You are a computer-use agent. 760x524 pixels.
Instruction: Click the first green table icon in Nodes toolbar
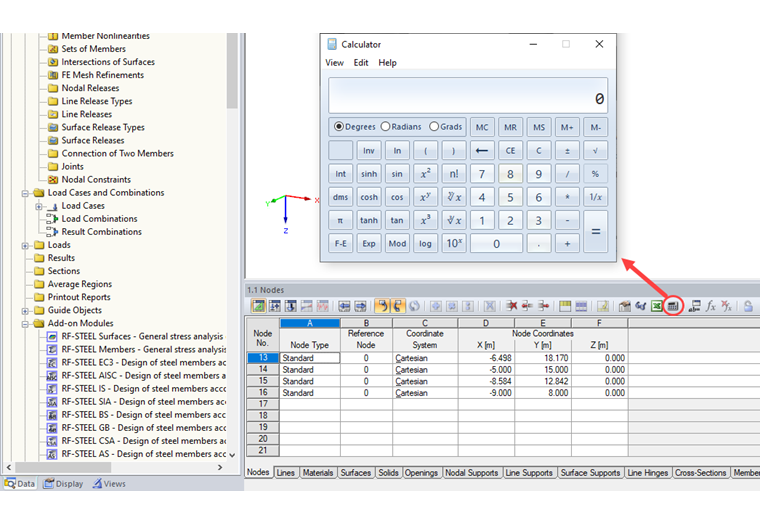point(258,306)
